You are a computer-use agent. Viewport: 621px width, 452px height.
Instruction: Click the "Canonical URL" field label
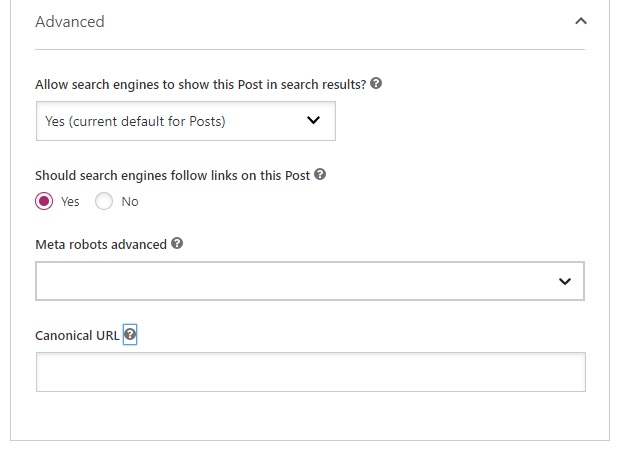coord(77,336)
